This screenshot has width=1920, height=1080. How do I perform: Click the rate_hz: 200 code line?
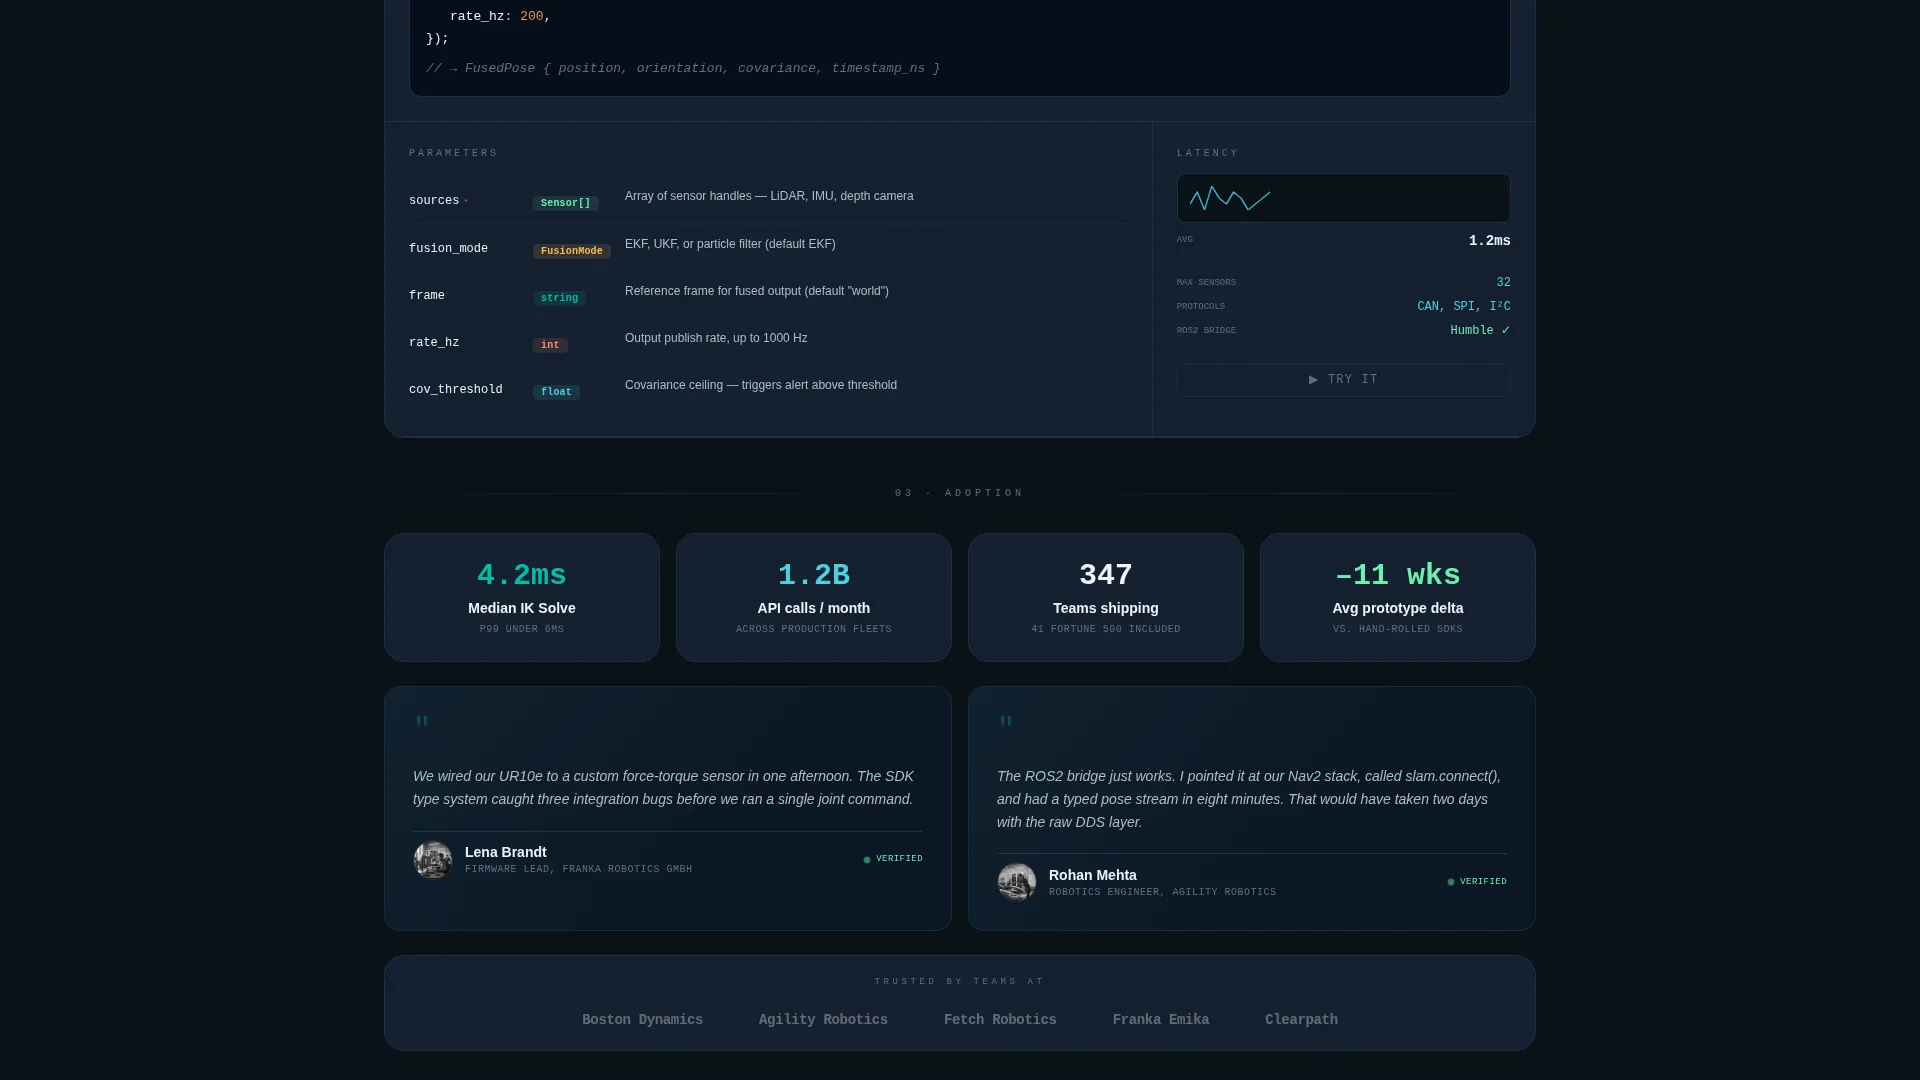pyautogui.click(x=500, y=17)
